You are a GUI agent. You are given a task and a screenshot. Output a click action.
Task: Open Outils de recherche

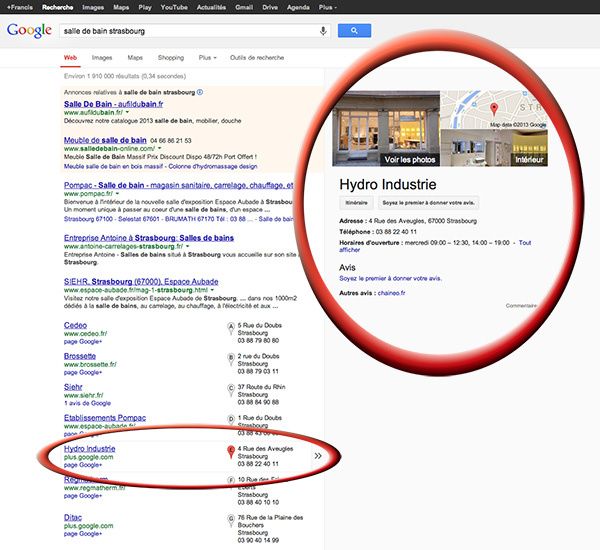click(257, 58)
